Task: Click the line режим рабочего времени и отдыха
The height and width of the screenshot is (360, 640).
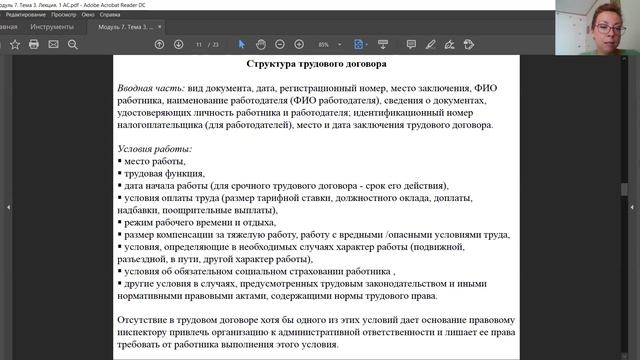Action: (x=197, y=222)
